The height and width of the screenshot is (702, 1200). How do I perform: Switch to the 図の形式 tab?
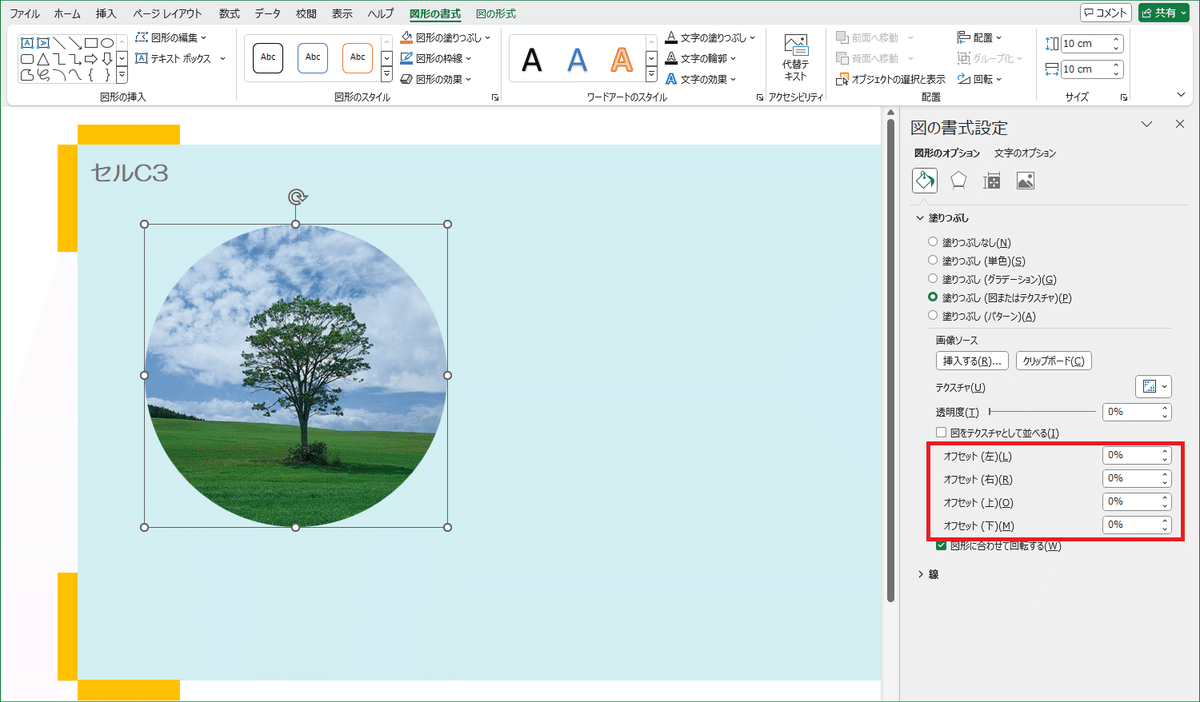[x=495, y=14]
